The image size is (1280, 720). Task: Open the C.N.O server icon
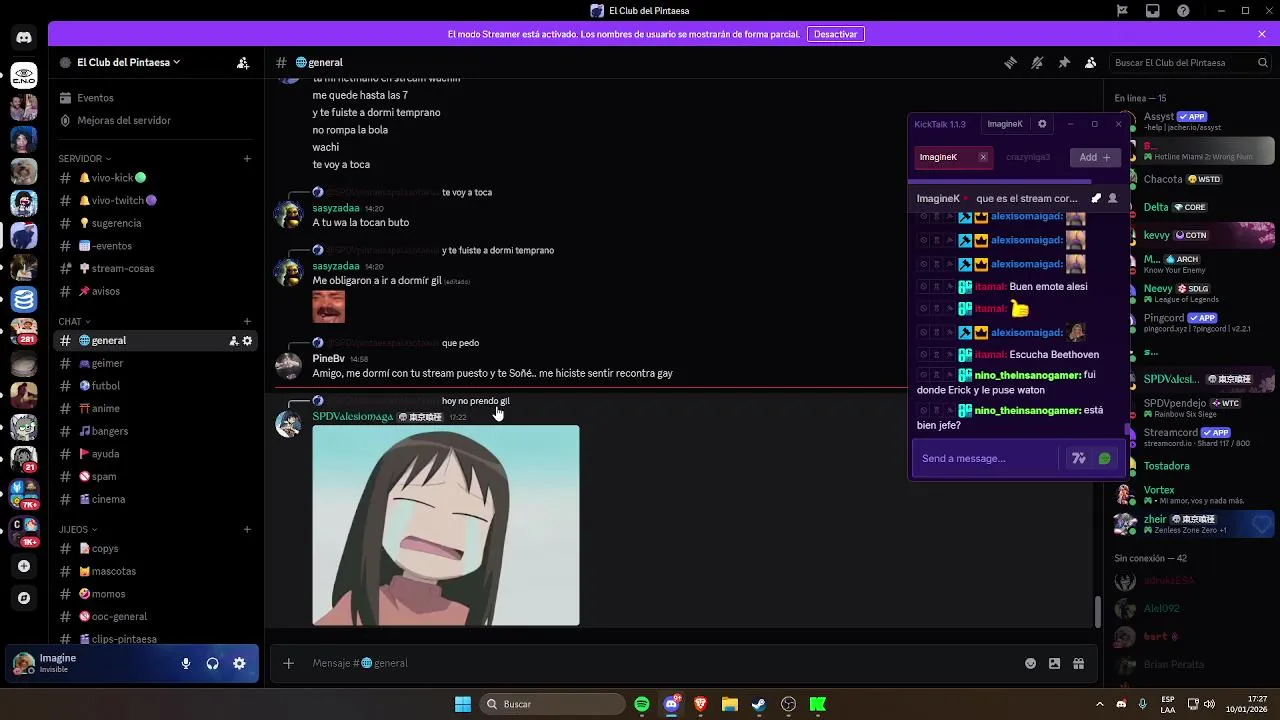[24, 75]
